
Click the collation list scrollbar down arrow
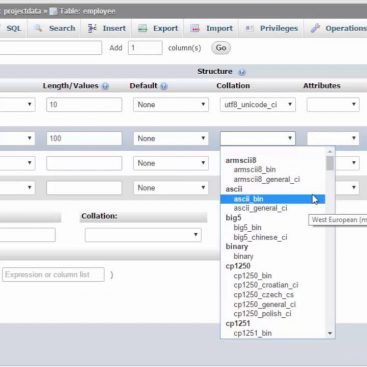pyautogui.click(x=330, y=333)
